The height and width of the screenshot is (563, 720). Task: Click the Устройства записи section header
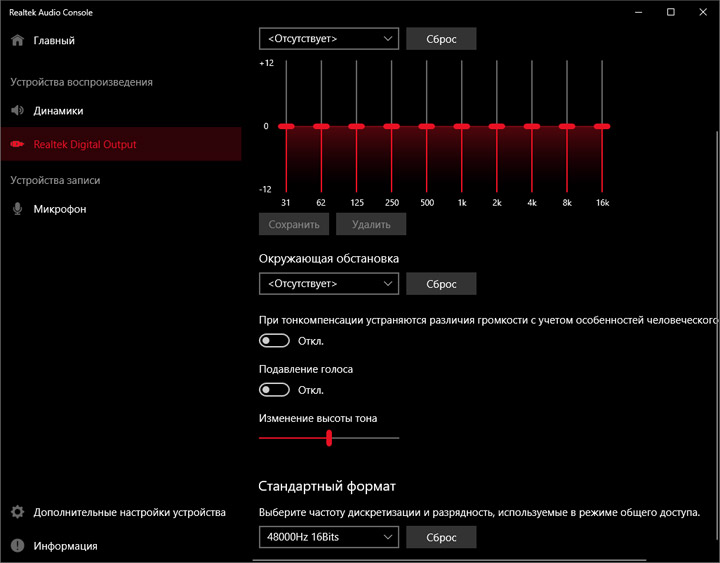coord(55,180)
